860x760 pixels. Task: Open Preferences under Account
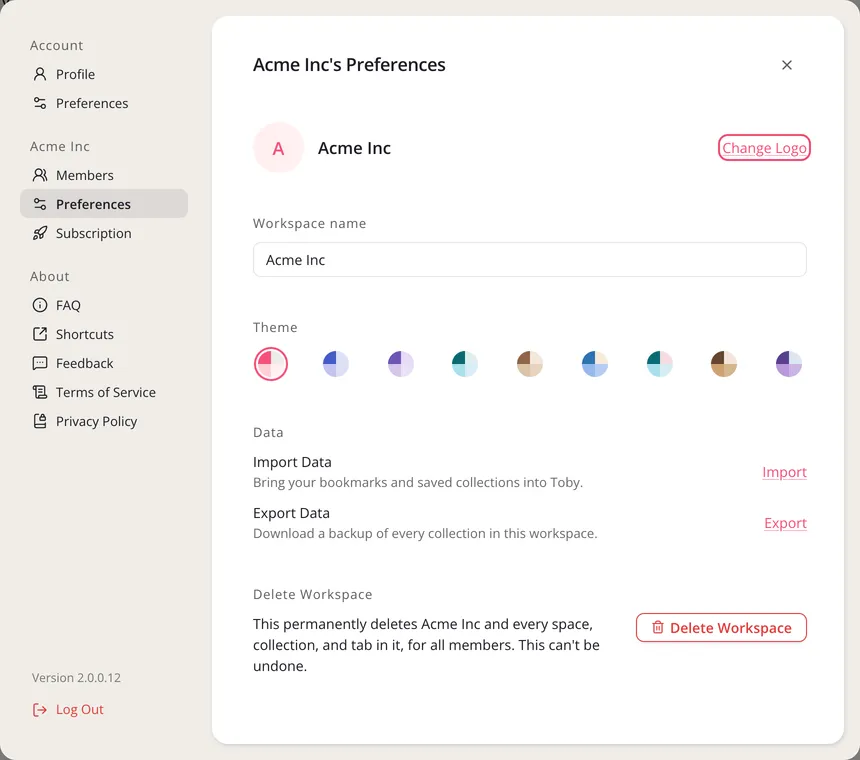[104, 103]
